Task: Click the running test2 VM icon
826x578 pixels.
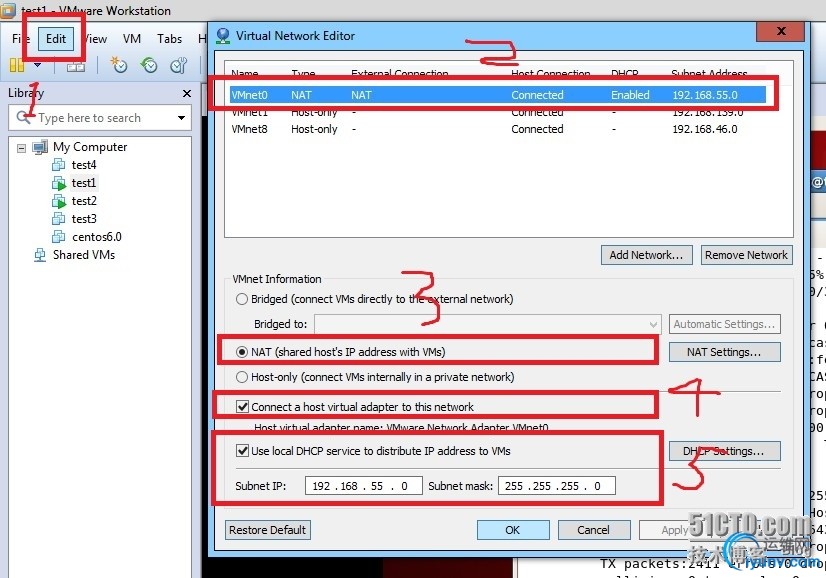Action: tap(58, 201)
